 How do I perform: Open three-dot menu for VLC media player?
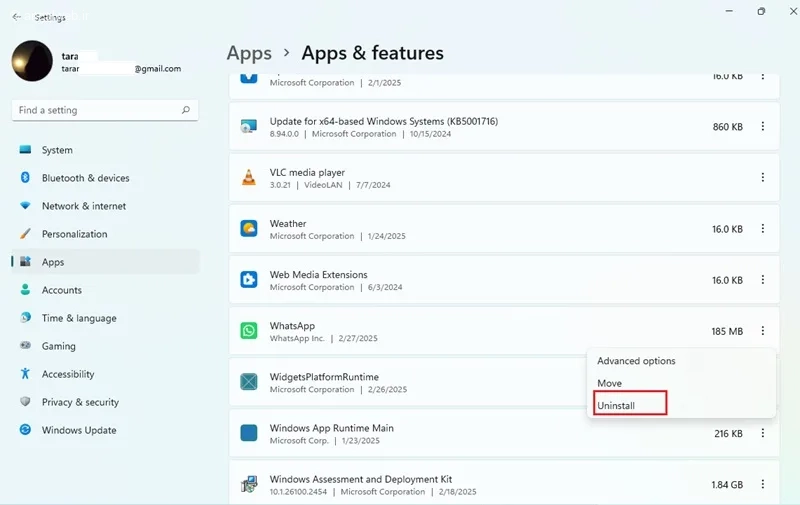click(x=763, y=177)
